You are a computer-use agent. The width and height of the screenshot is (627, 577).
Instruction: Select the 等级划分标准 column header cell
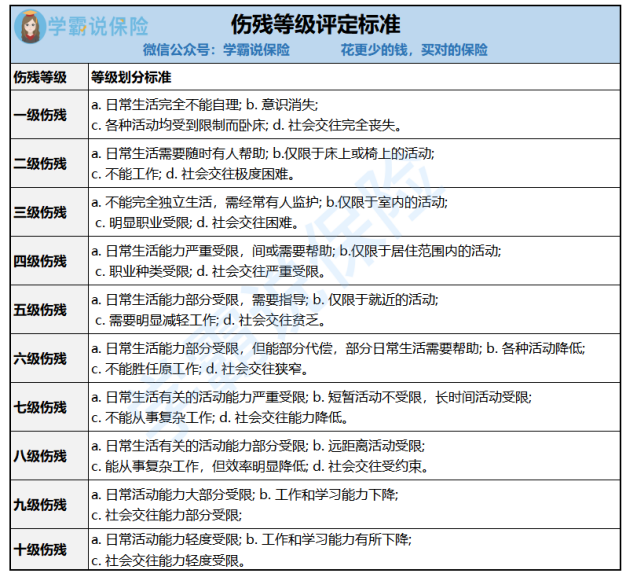click(354, 77)
